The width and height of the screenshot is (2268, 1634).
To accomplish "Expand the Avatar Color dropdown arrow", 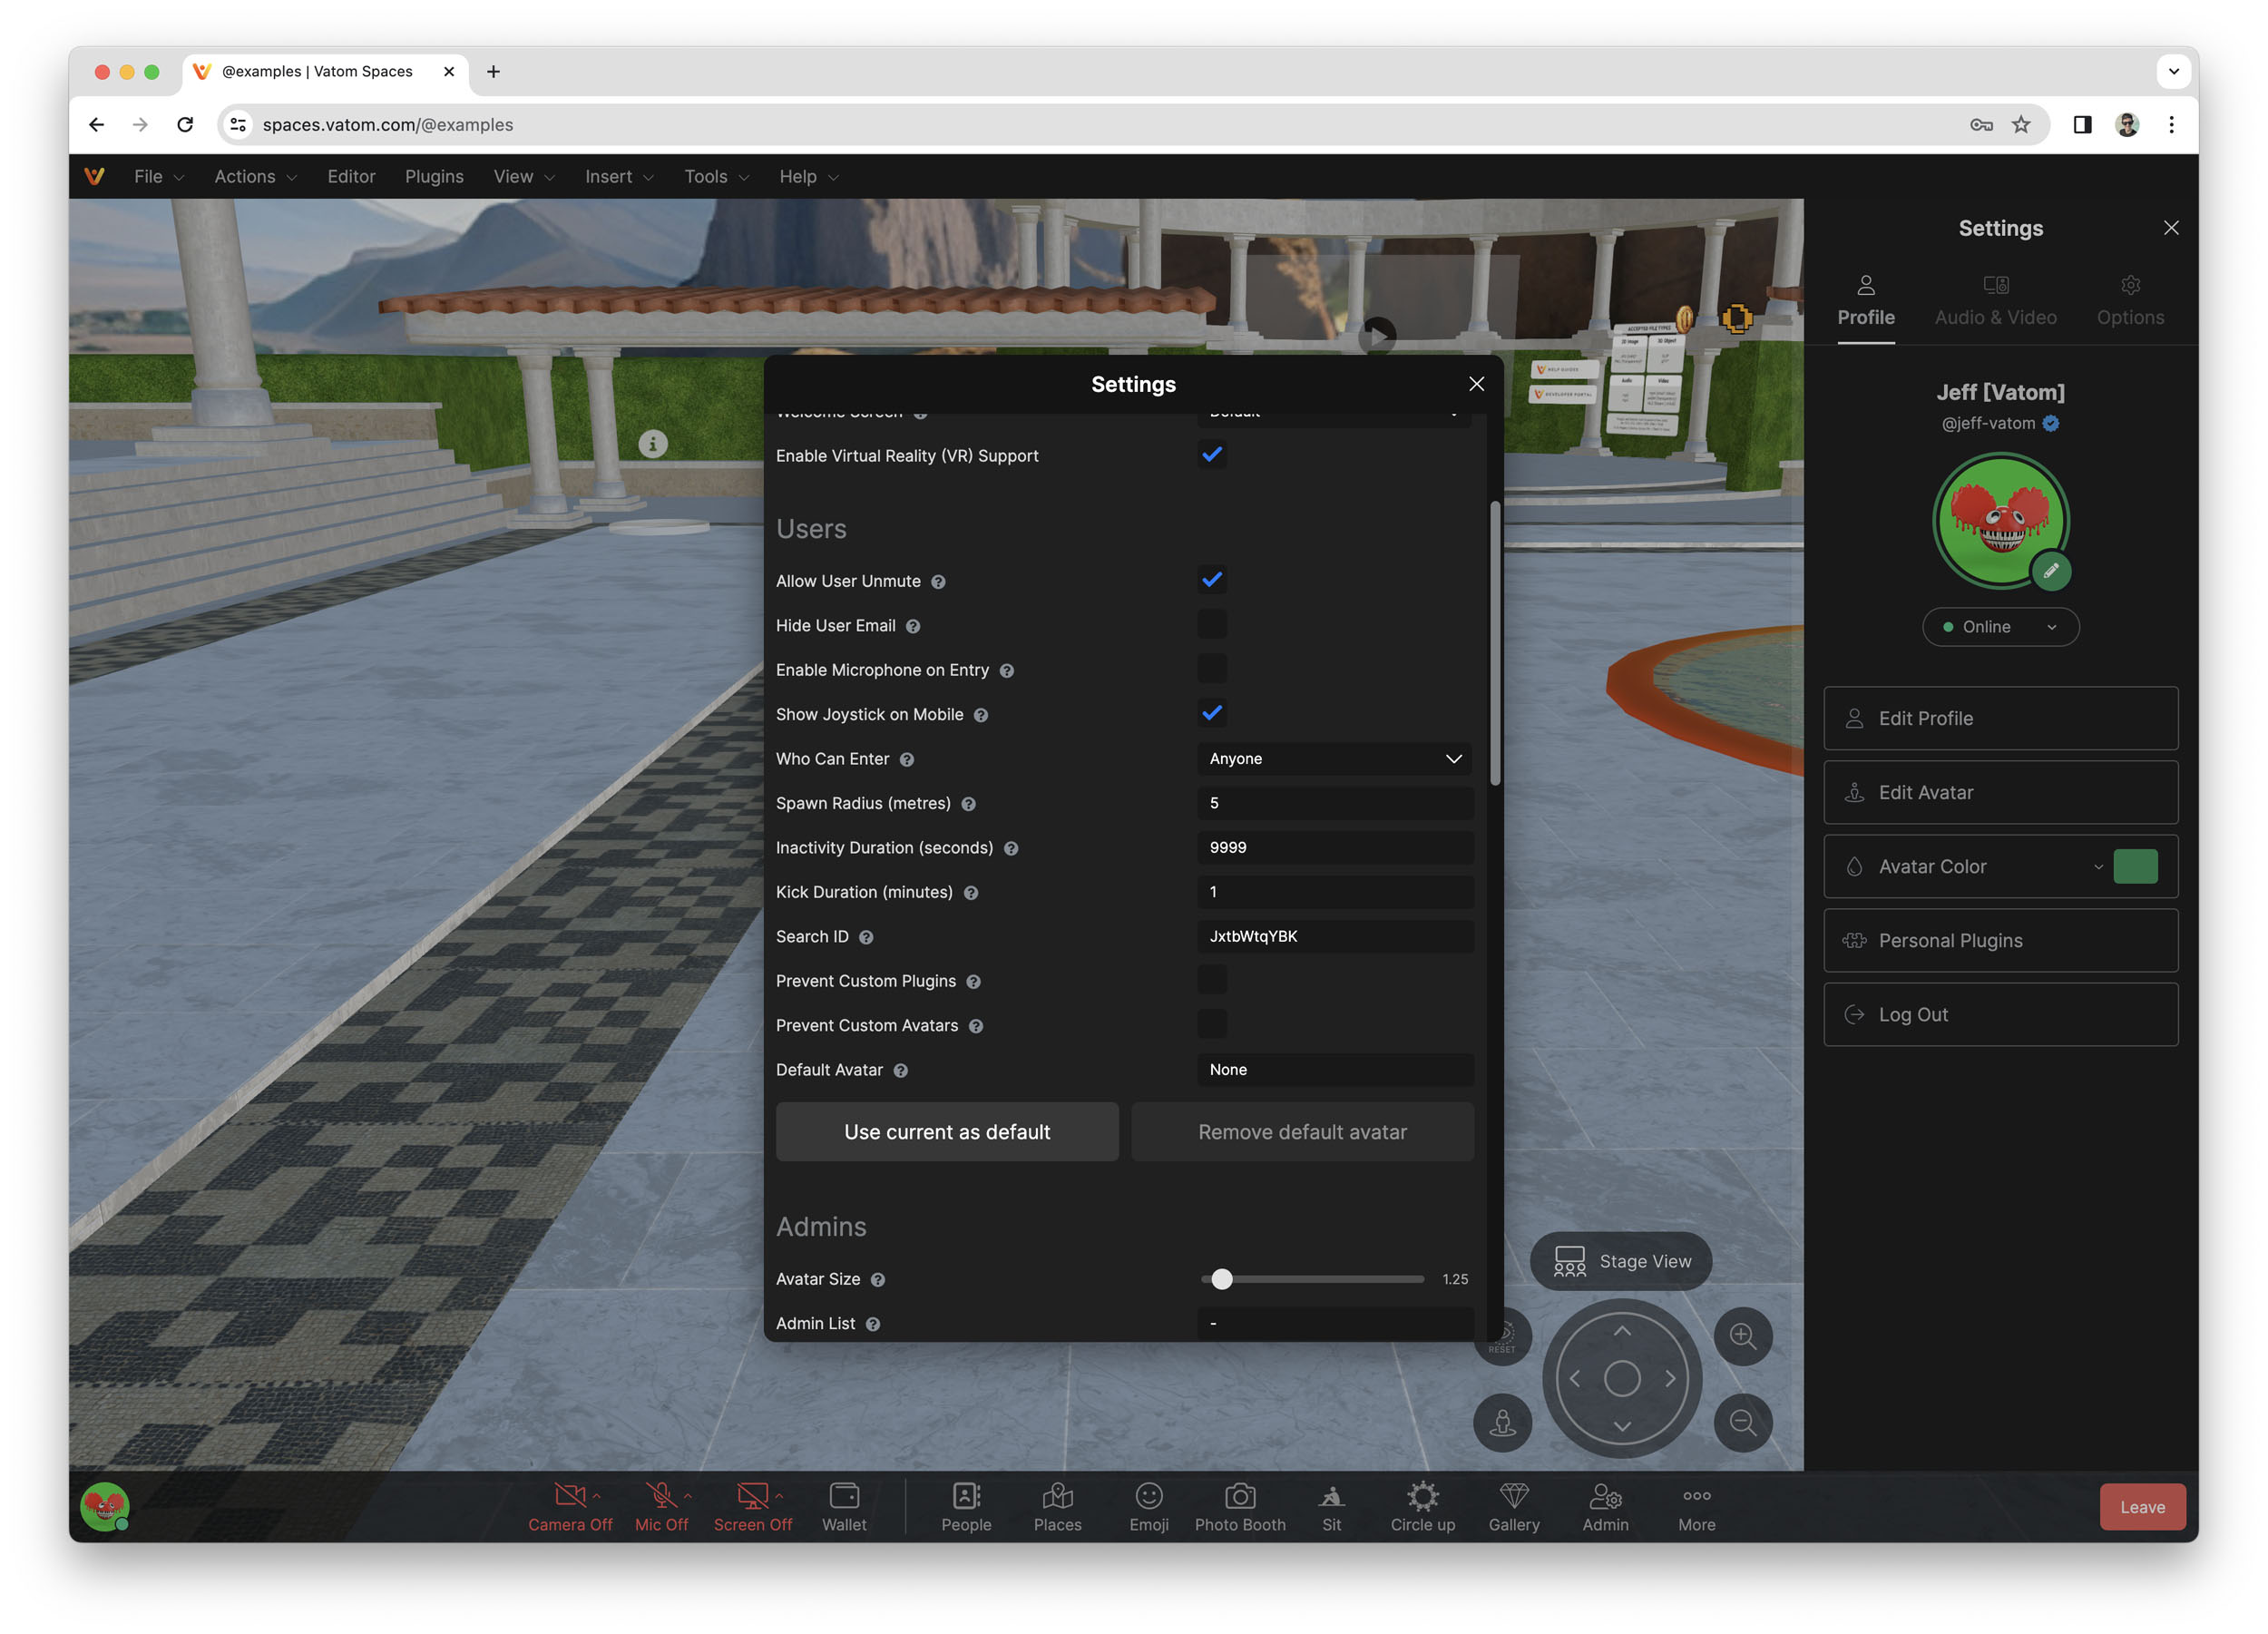I will pos(2098,867).
